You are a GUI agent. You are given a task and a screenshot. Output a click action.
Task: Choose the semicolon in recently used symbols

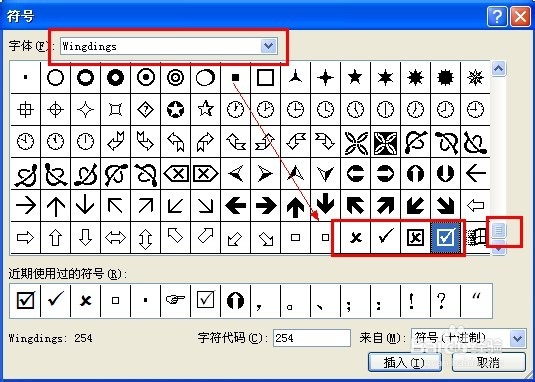tap(349, 305)
